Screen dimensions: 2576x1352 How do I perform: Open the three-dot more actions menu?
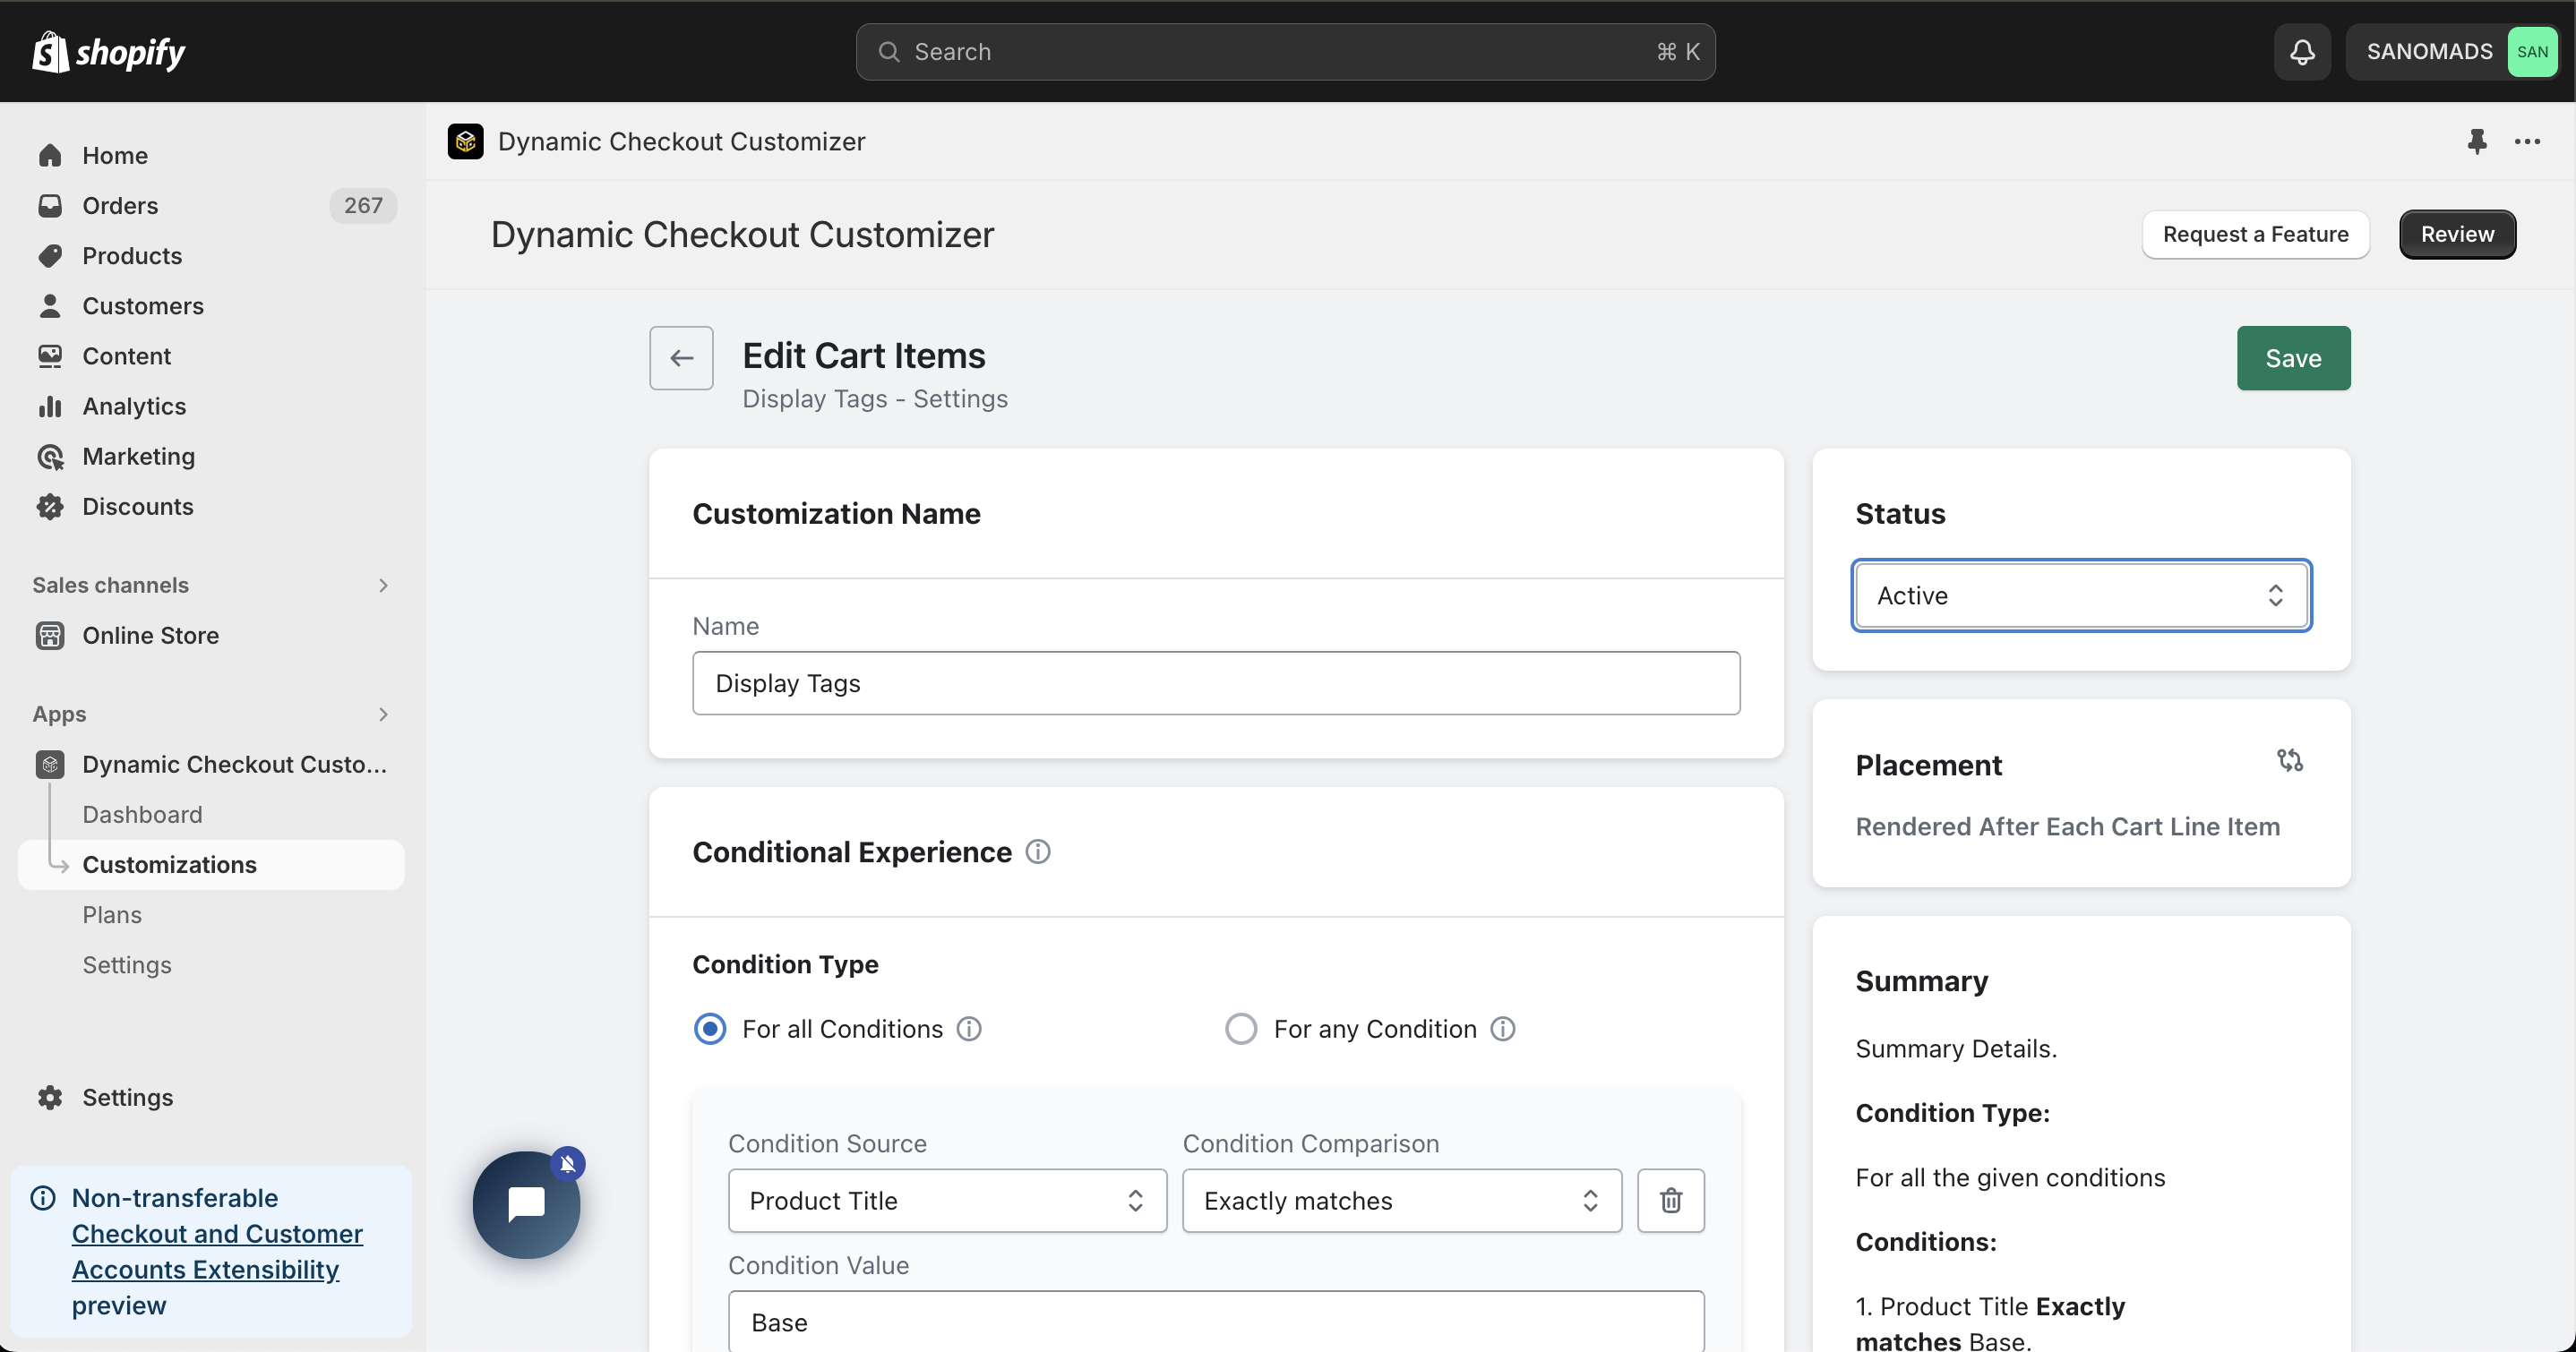tap(2527, 141)
